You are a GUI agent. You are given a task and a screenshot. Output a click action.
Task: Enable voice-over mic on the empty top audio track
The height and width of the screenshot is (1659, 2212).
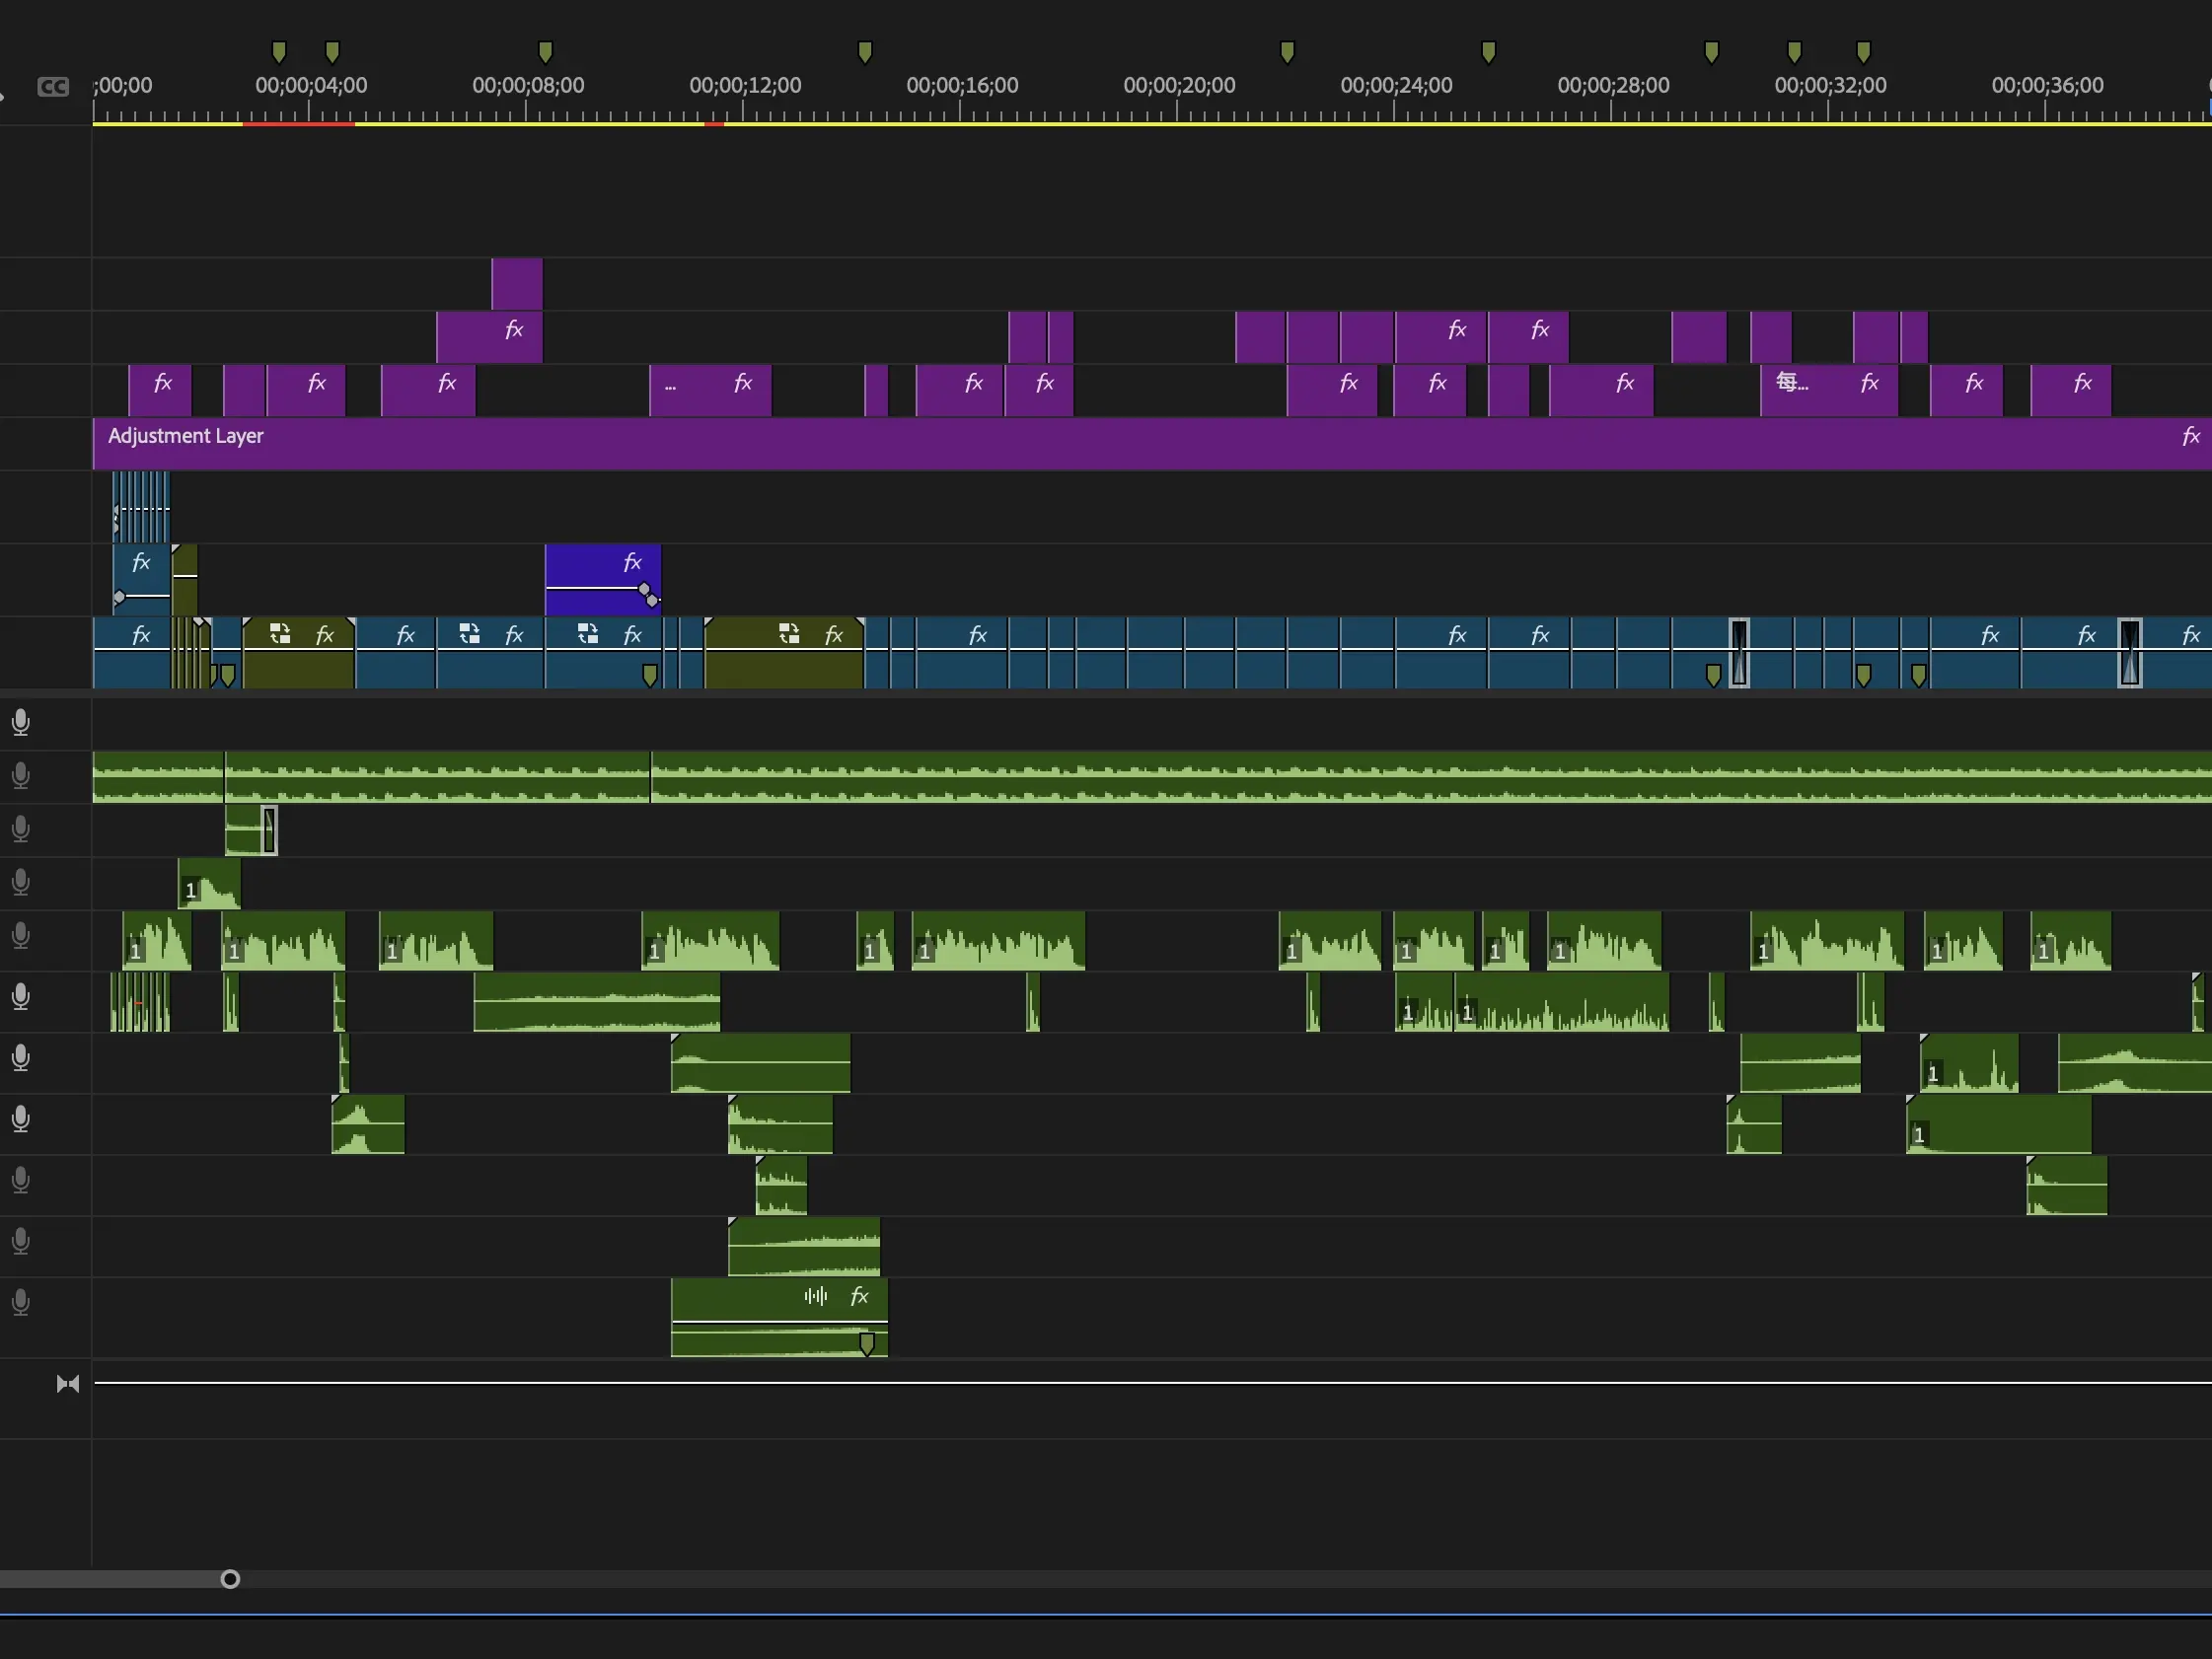pyautogui.click(x=20, y=723)
